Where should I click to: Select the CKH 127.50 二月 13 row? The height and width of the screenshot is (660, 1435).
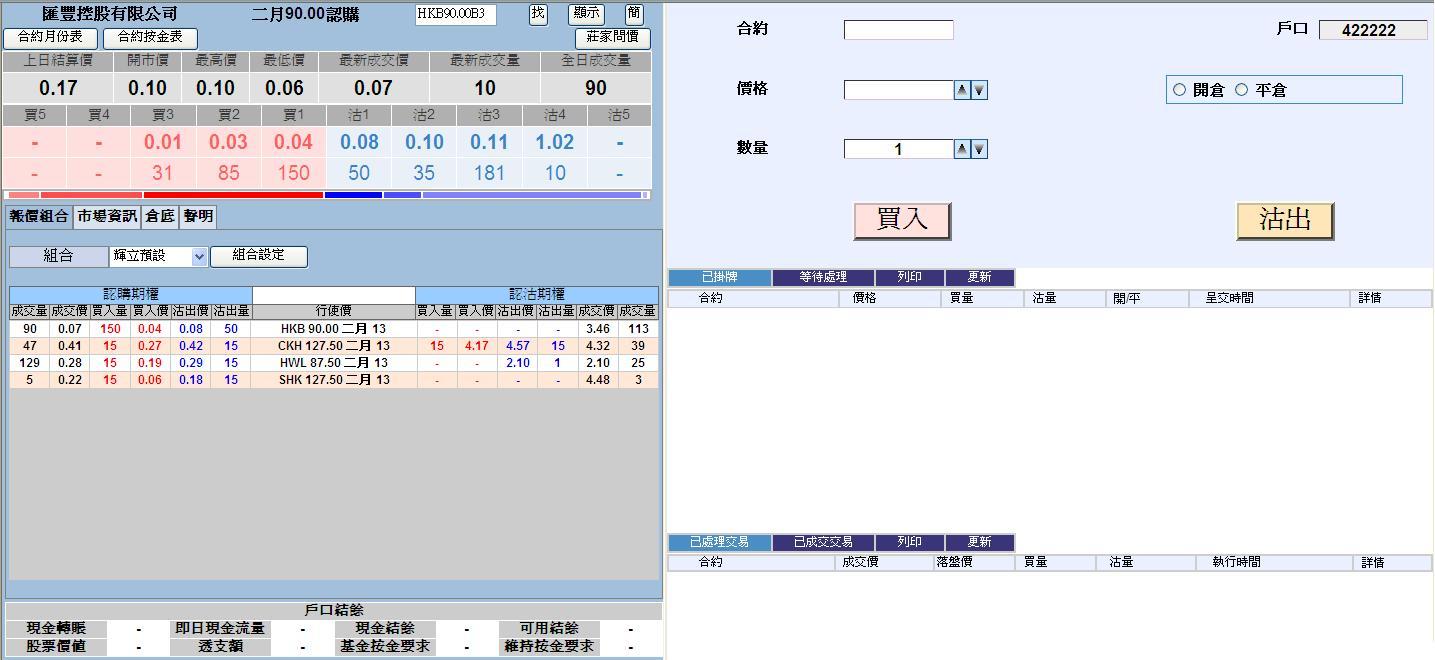coord(334,346)
